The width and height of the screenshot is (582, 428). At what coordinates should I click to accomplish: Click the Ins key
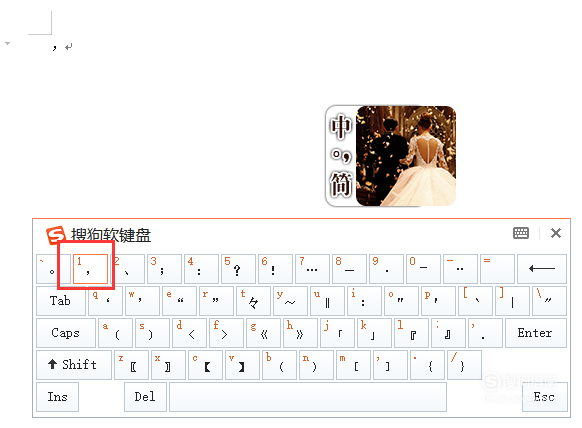pyautogui.click(x=58, y=397)
